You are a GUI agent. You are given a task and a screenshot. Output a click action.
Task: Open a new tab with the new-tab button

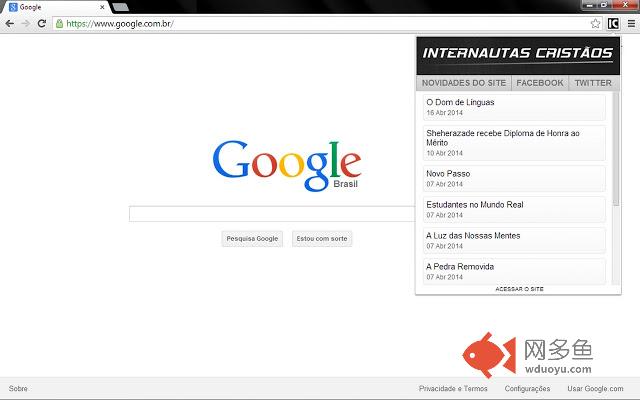[120, 7]
